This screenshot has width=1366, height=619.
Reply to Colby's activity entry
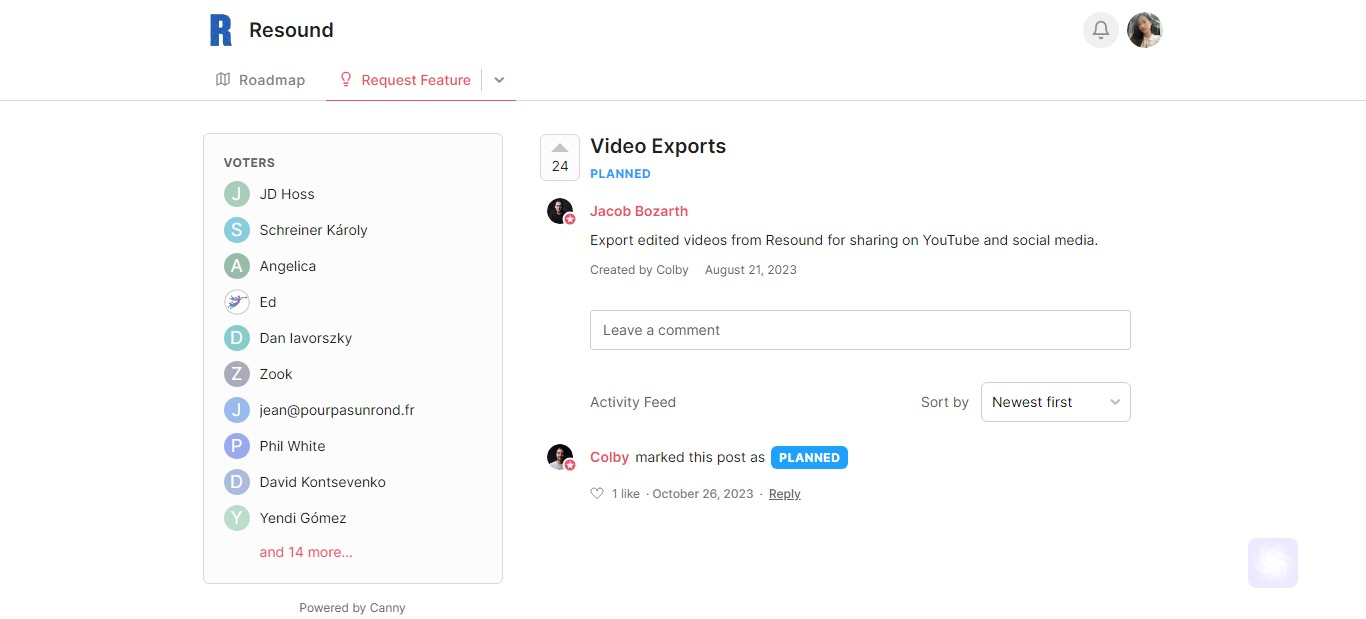785,494
